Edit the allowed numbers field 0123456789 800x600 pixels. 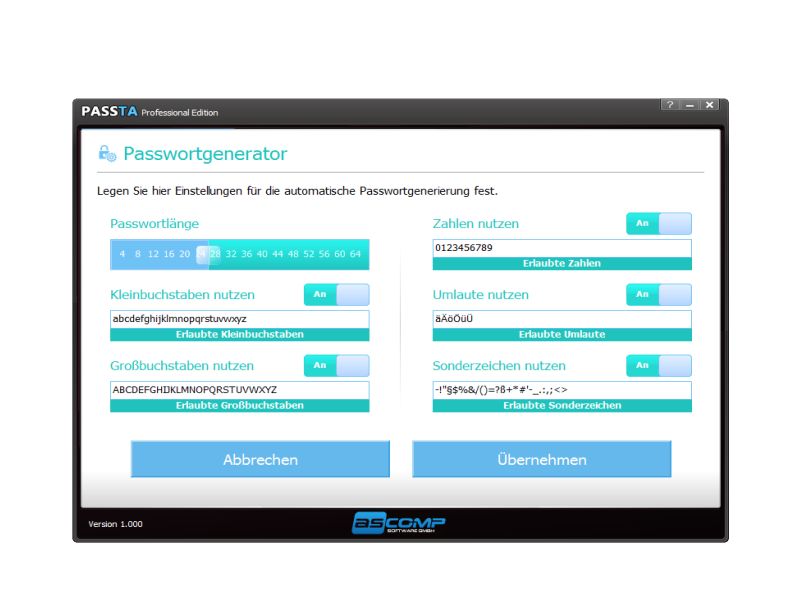tap(562, 248)
